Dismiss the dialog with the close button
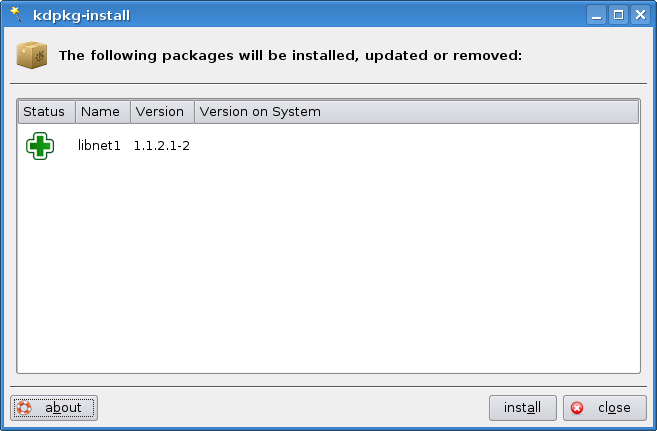Screen dimensions: 657x431 pos(605,408)
